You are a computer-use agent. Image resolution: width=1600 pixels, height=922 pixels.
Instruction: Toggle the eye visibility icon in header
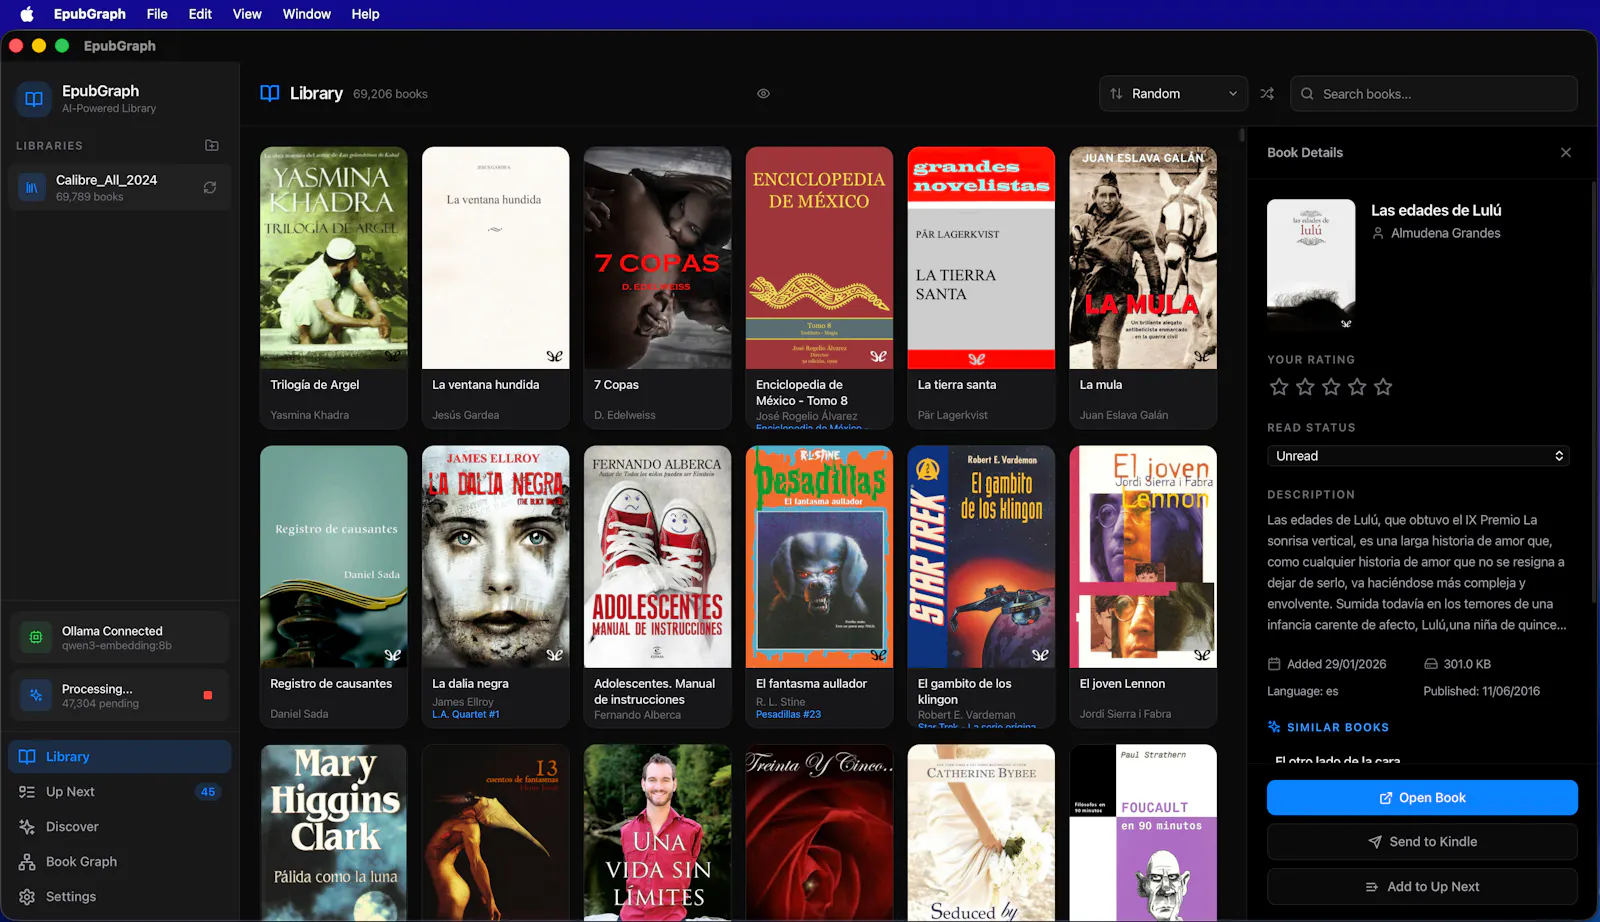coord(763,93)
